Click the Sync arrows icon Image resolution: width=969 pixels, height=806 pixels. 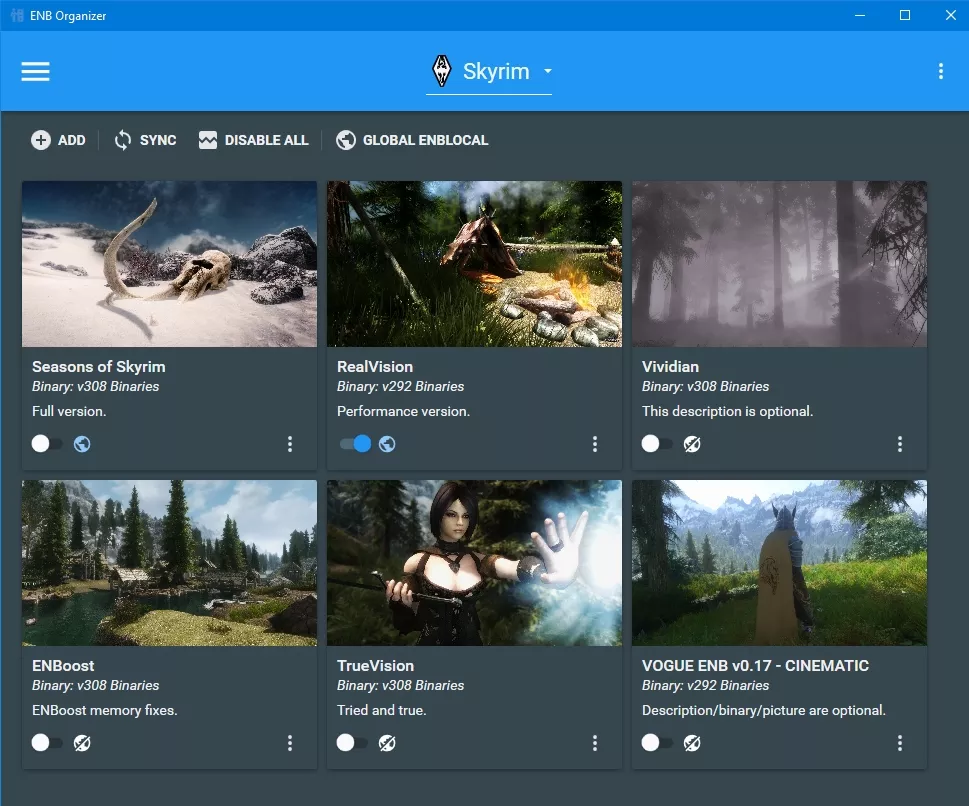[122, 140]
